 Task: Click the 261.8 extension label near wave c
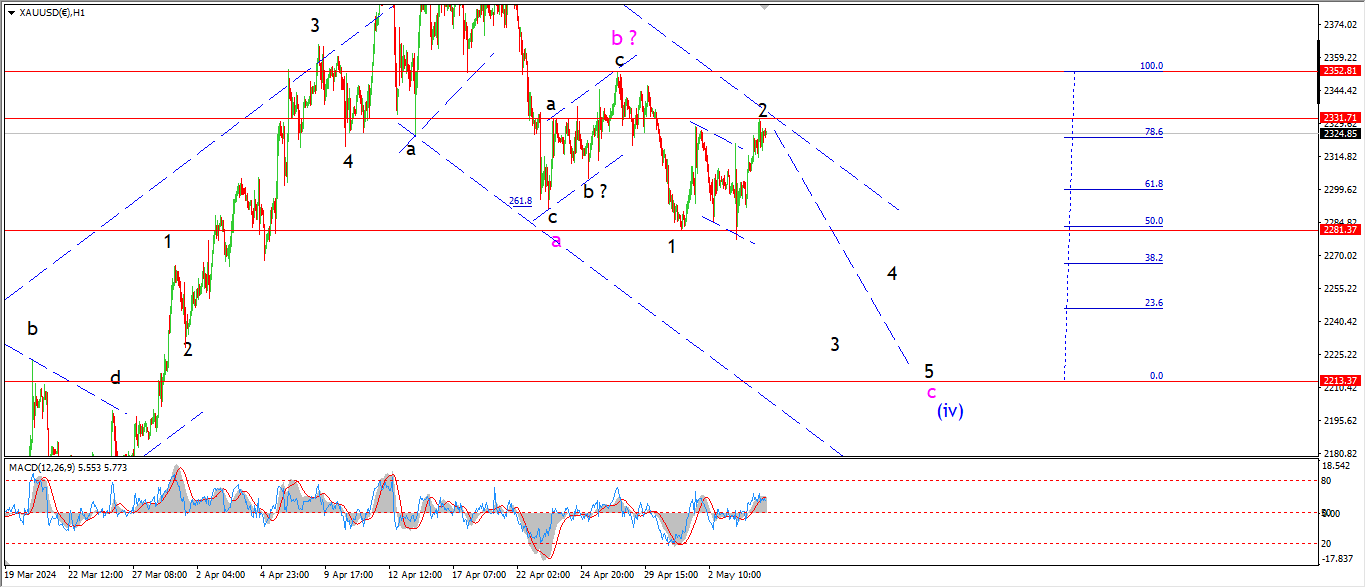(520, 201)
